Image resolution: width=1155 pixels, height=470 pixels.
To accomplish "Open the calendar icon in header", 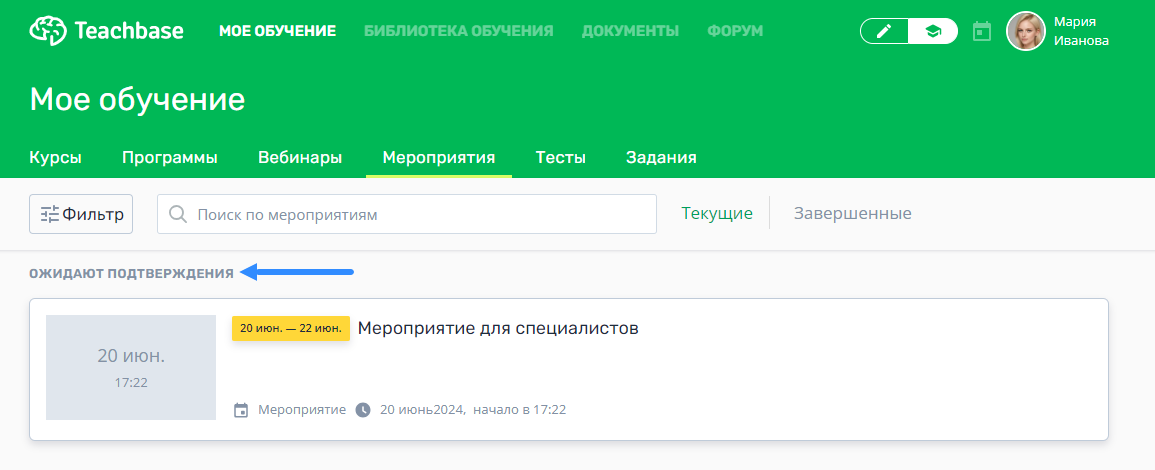I will click(x=982, y=31).
